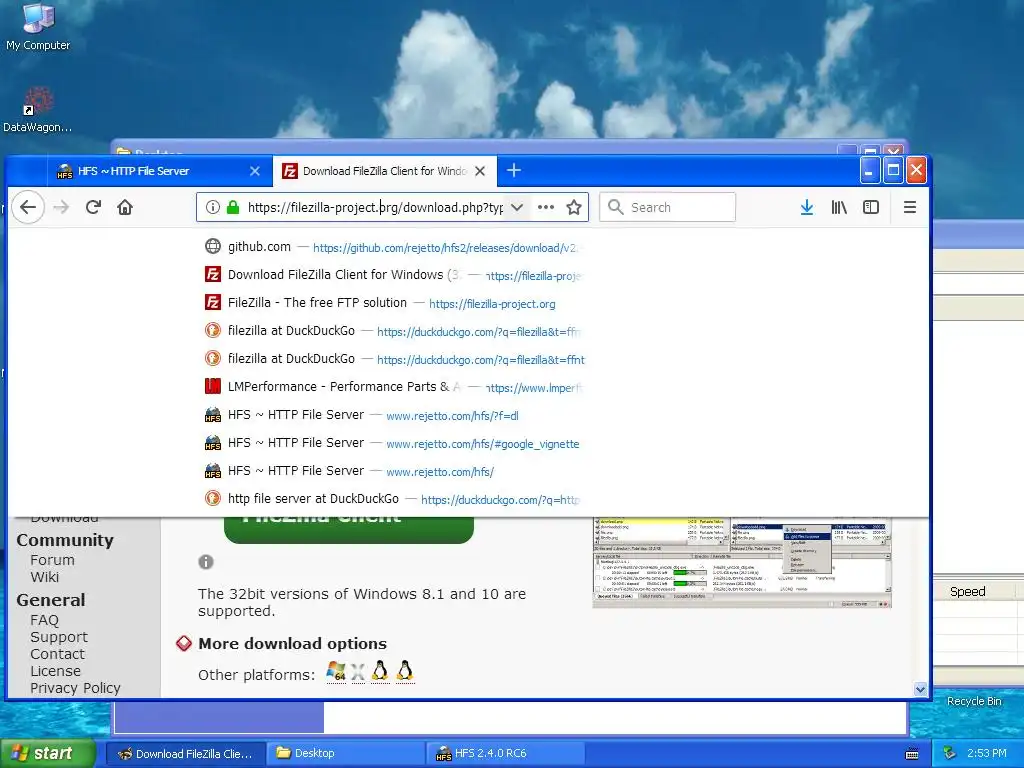This screenshot has width=1024, height=768.
Task: Click the green FileZilla Client download button
Action: tap(349, 530)
